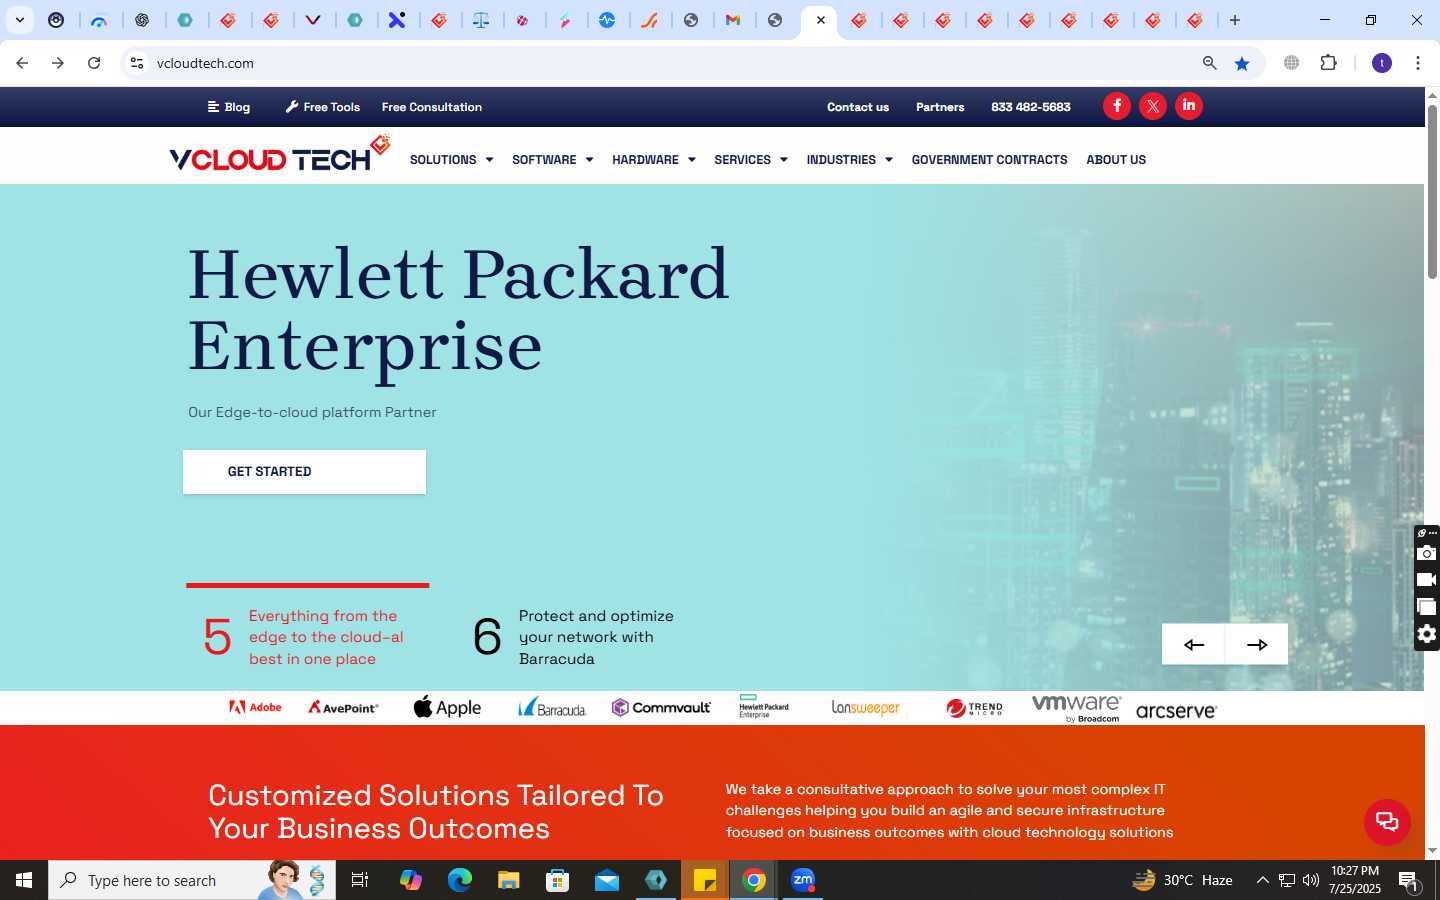
Task: Open the Facebook social icon
Action: (x=1117, y=106)
